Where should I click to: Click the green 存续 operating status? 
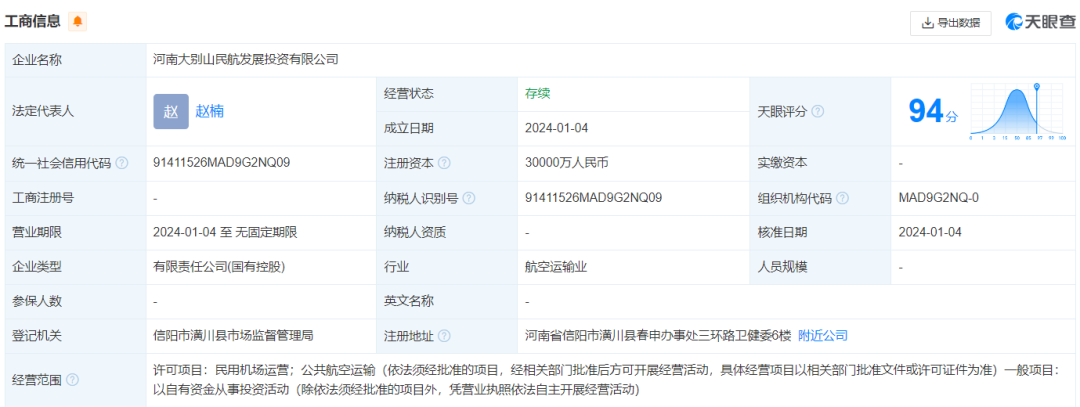coord(538,94)
